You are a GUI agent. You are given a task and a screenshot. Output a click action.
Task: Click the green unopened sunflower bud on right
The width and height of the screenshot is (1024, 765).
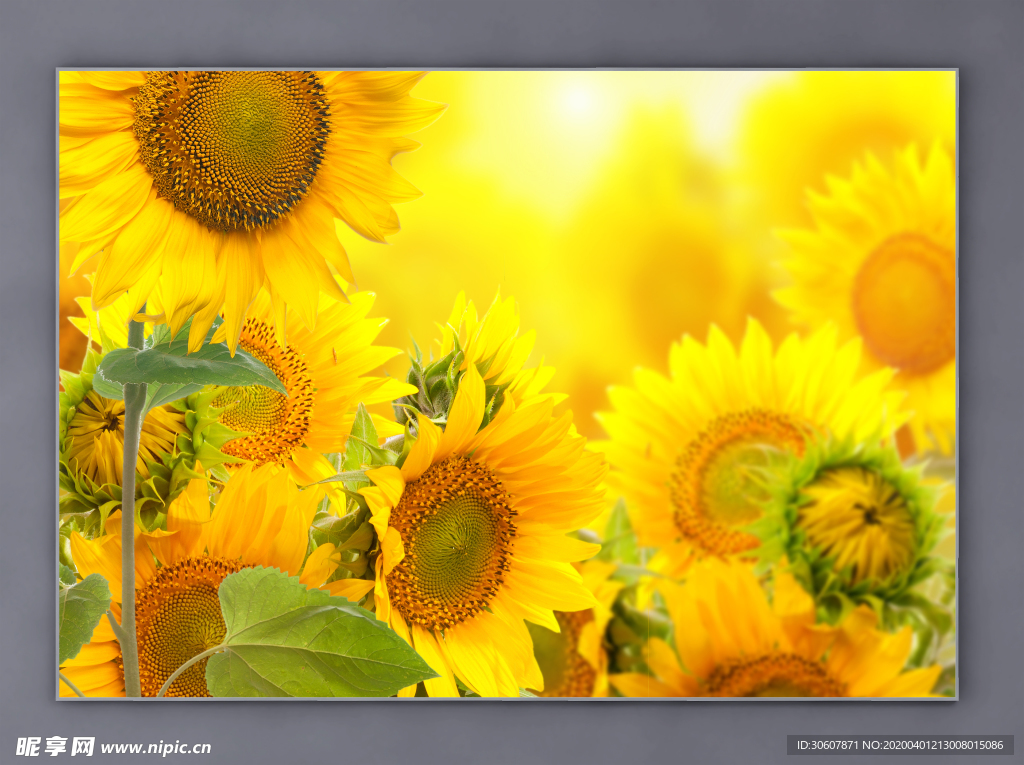[x=856, y=524]
